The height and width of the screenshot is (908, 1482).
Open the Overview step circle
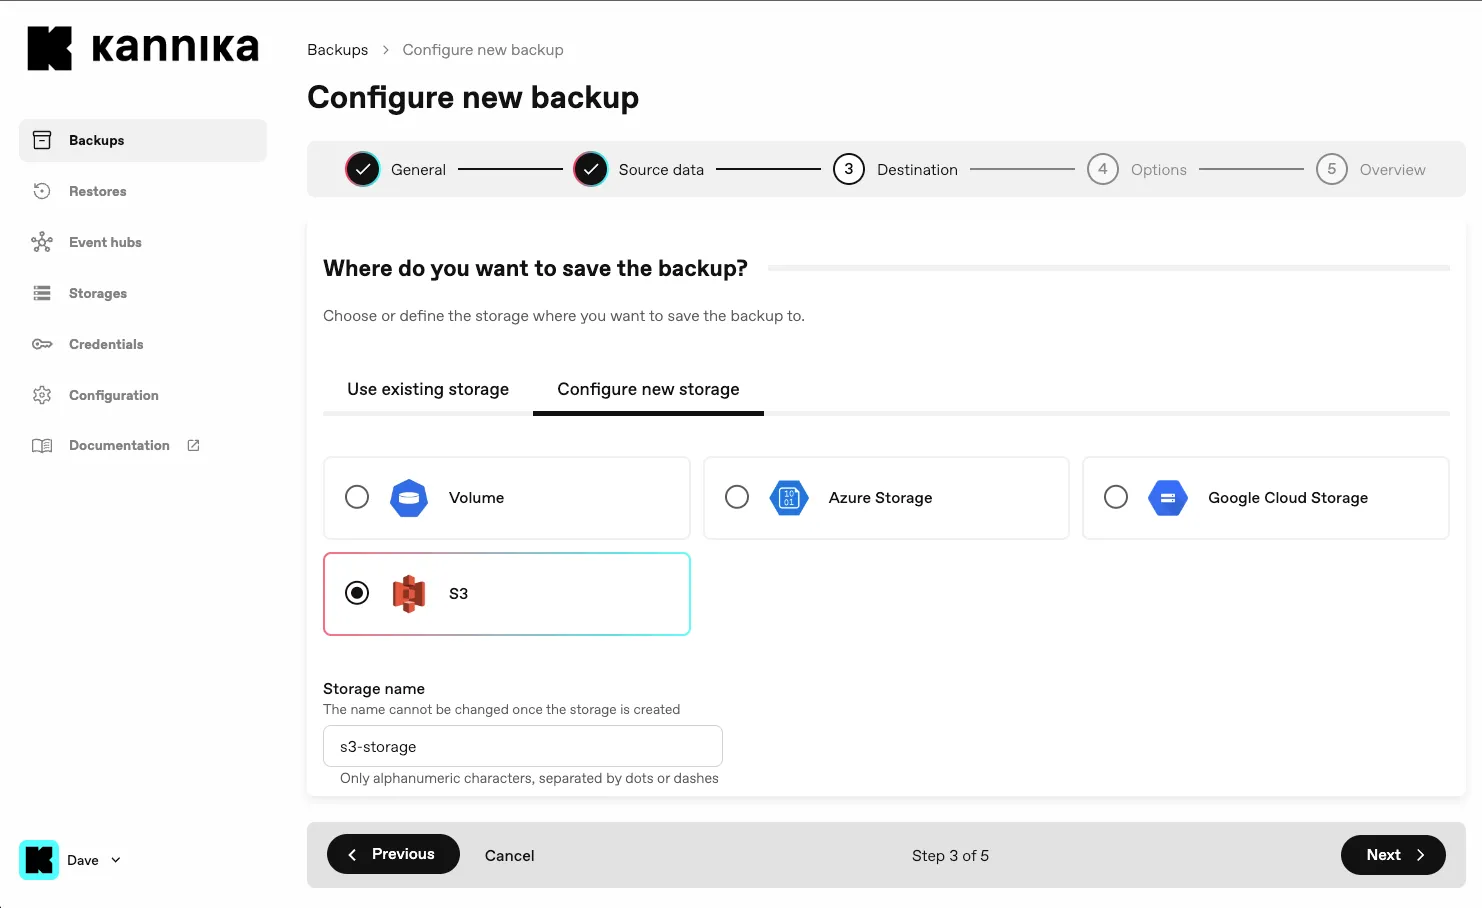click(1331, 169)
